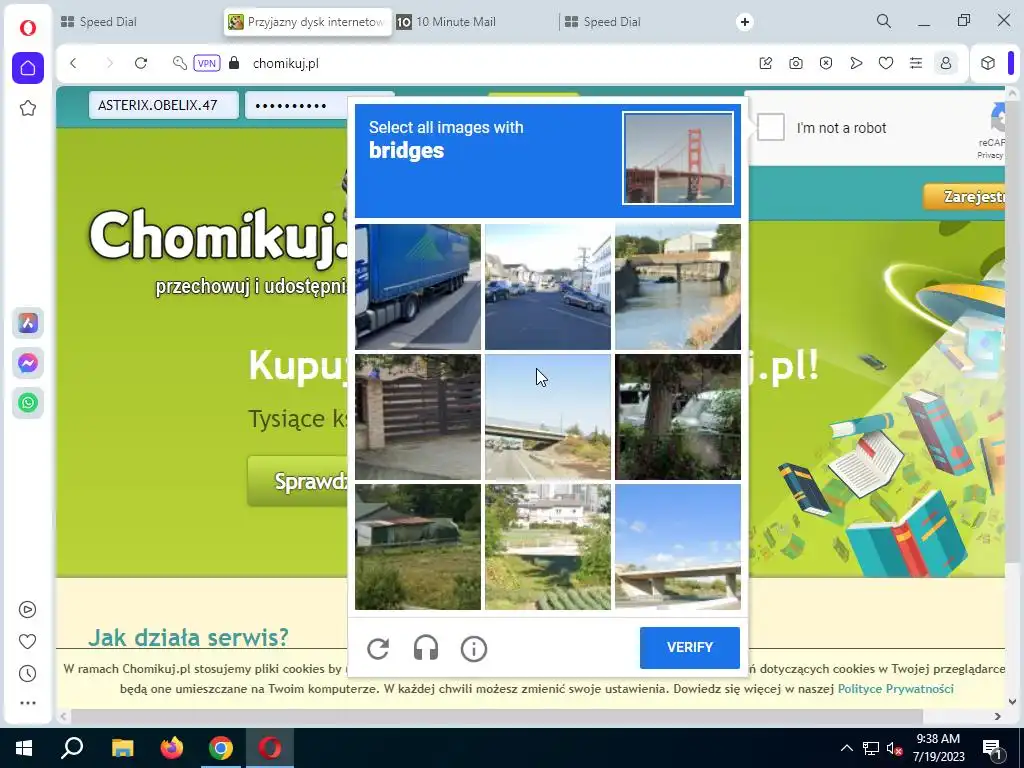Click the VERIFY button
Screen dimensions: 1024x768
click(690, 647)
